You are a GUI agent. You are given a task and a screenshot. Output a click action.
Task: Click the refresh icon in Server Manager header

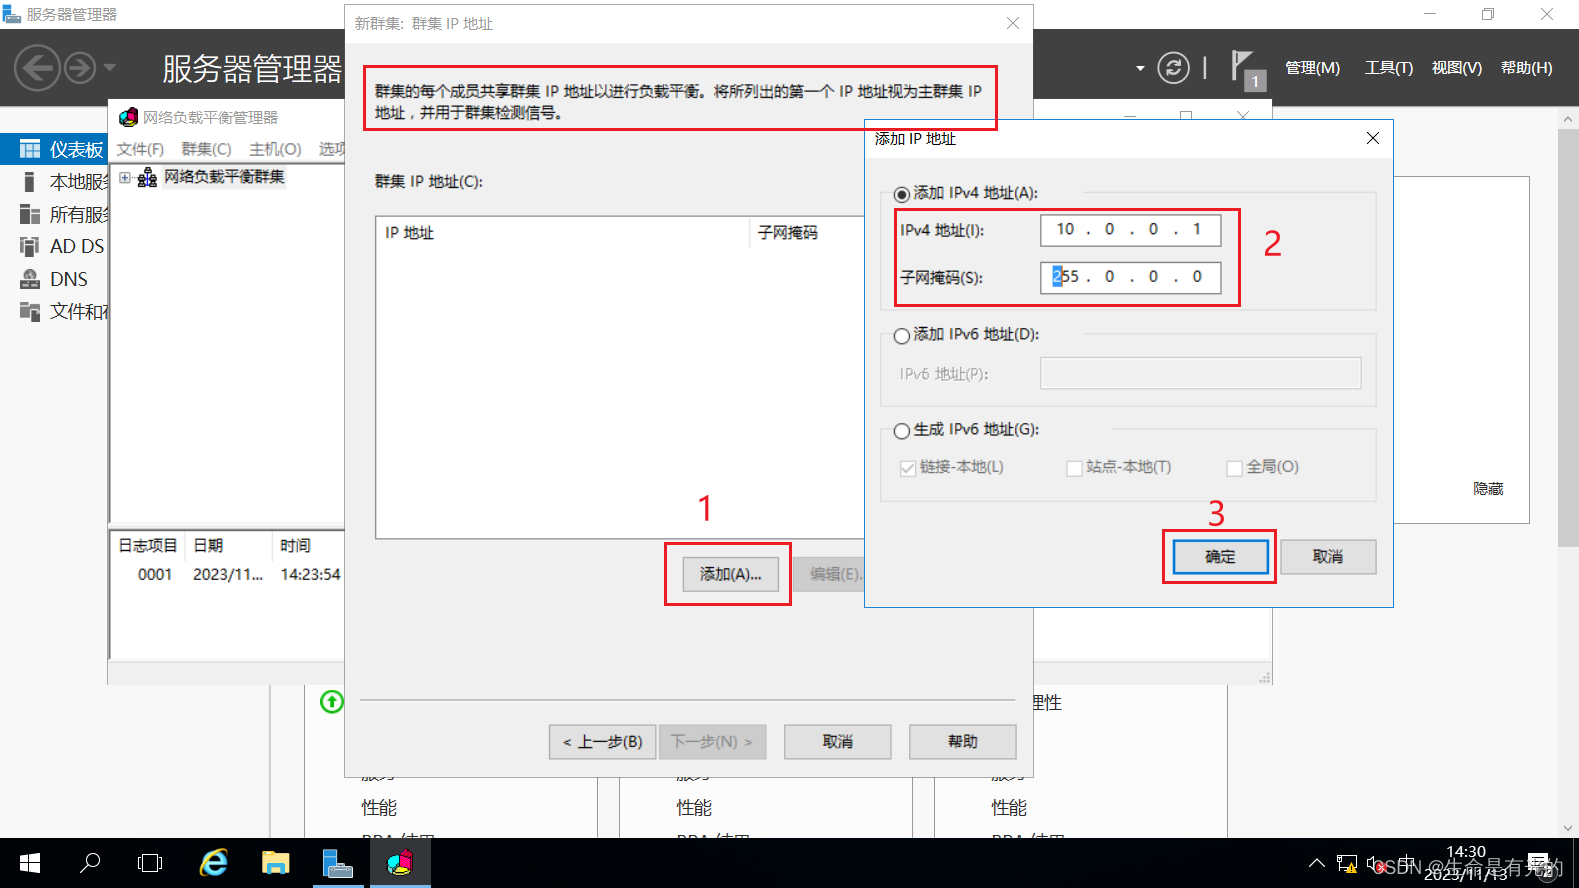(x=1173, y=68)
